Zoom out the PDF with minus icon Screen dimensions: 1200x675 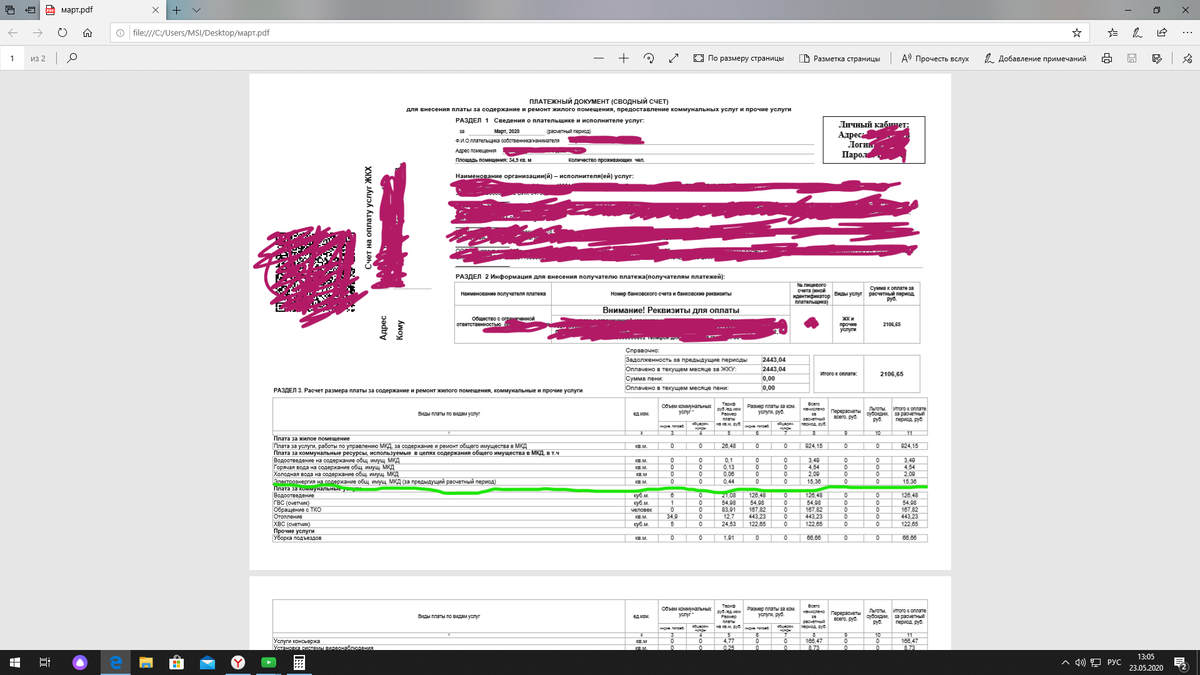(x=598, y=59)
